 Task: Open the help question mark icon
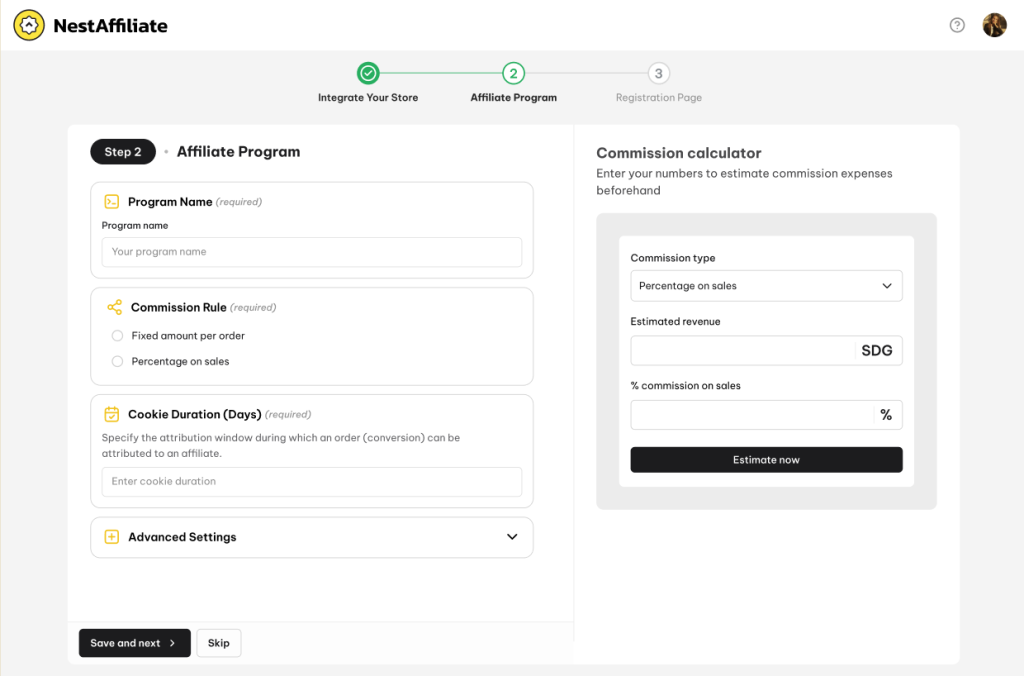[x=957, y=25]
